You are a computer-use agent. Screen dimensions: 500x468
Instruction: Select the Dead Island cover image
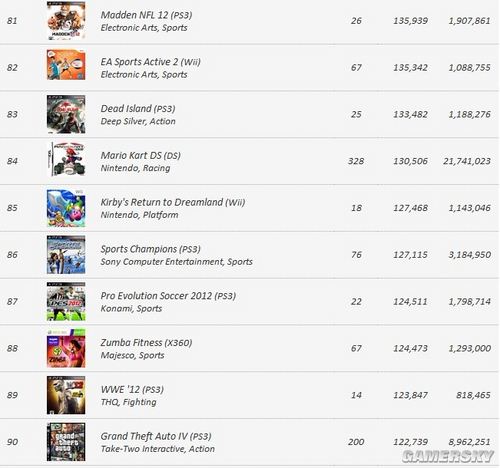pyautogui.click(x=66, y=114)
